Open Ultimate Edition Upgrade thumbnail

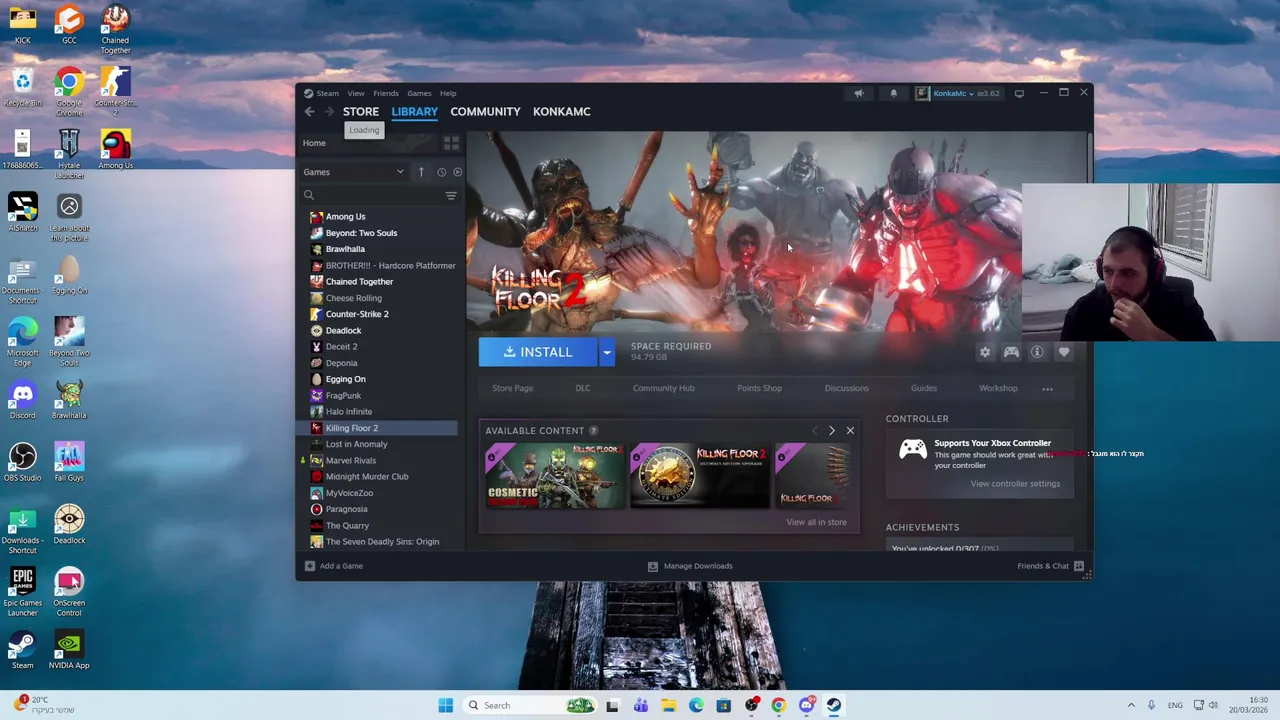(x=700, y=476)
